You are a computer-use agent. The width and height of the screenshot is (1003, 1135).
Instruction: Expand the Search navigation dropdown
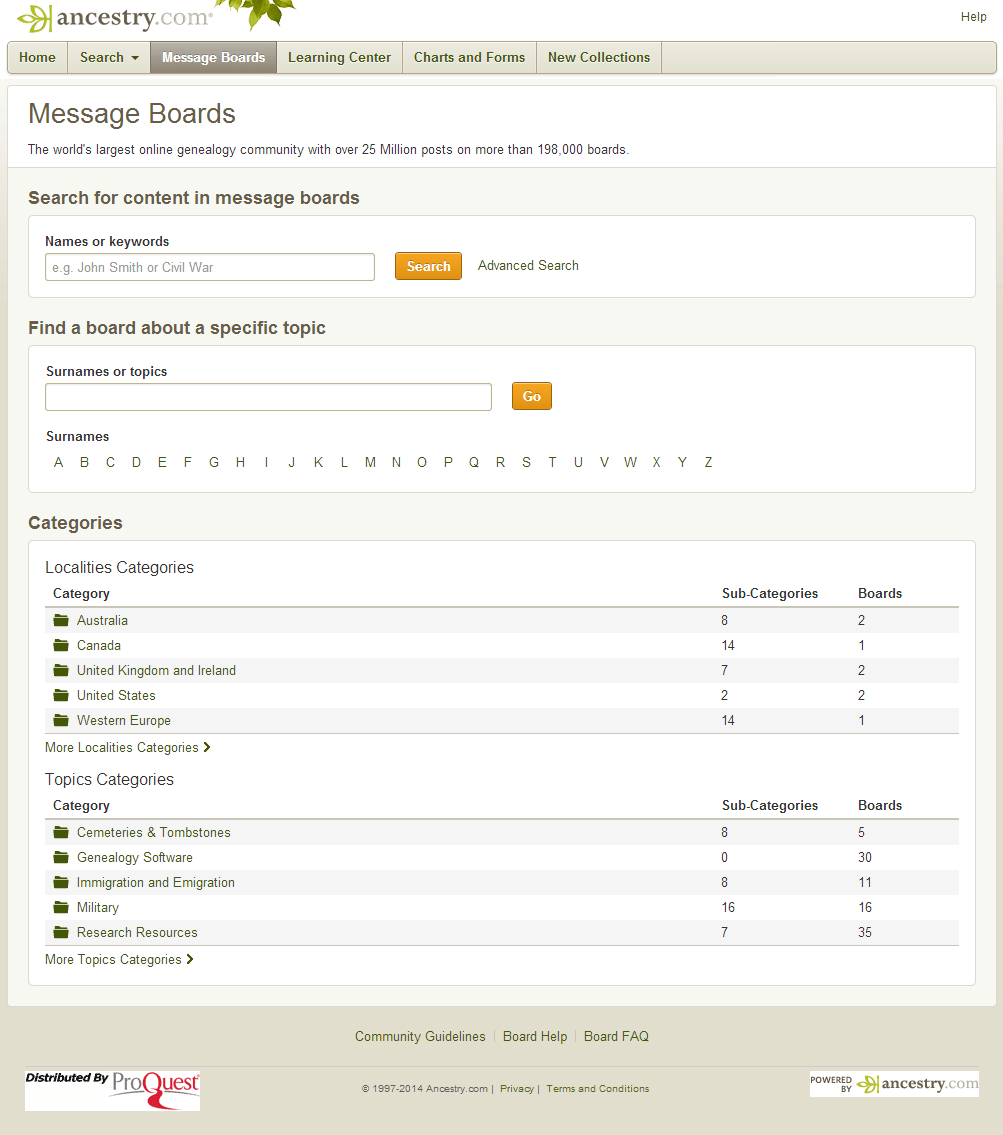tap(108, 57)
